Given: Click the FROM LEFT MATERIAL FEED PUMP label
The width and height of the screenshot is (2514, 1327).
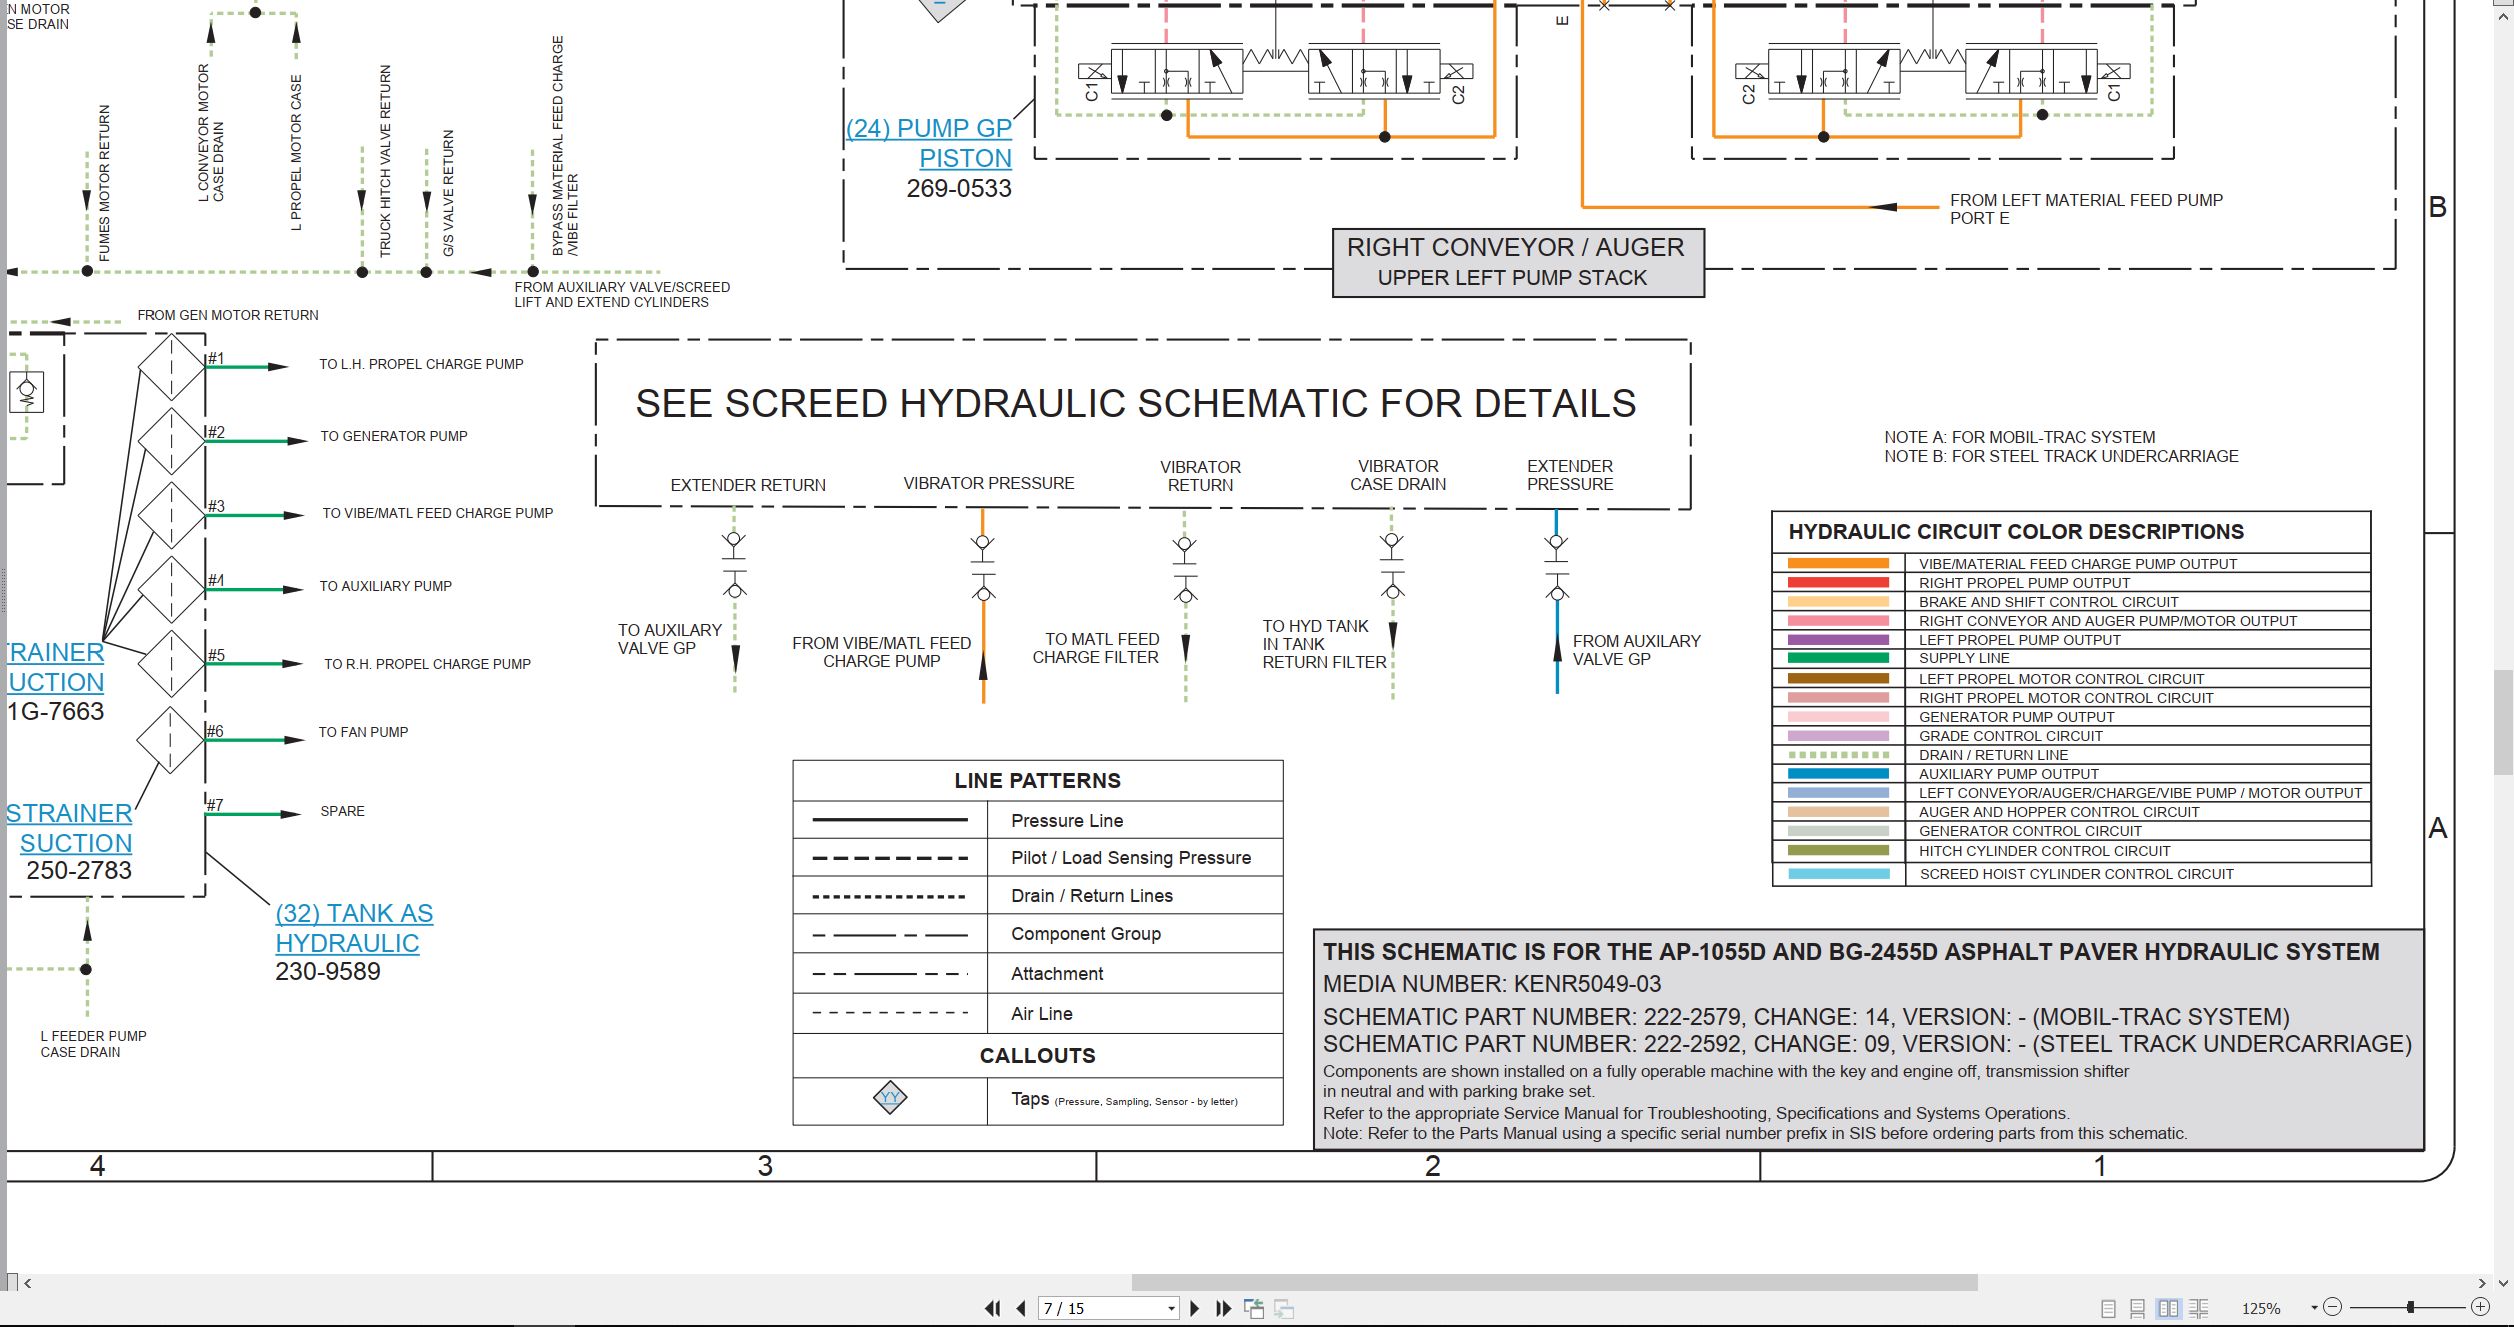Looking at the screenshot, I should tap(2086, 209).
